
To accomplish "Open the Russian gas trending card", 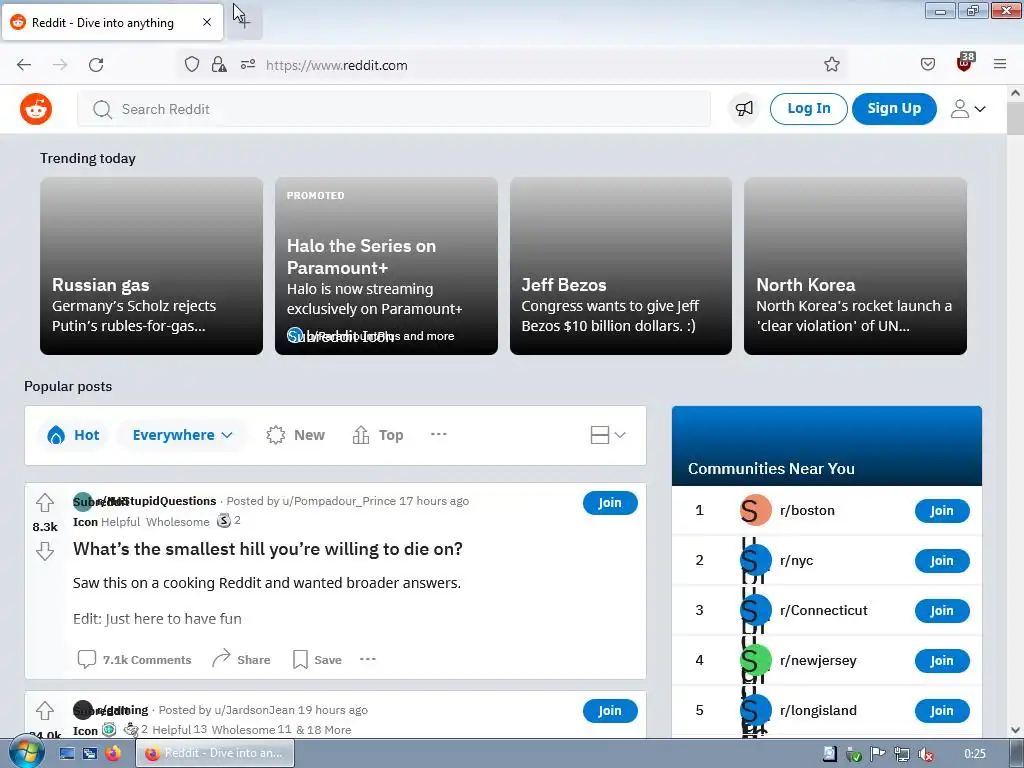I will click(152, 266).
